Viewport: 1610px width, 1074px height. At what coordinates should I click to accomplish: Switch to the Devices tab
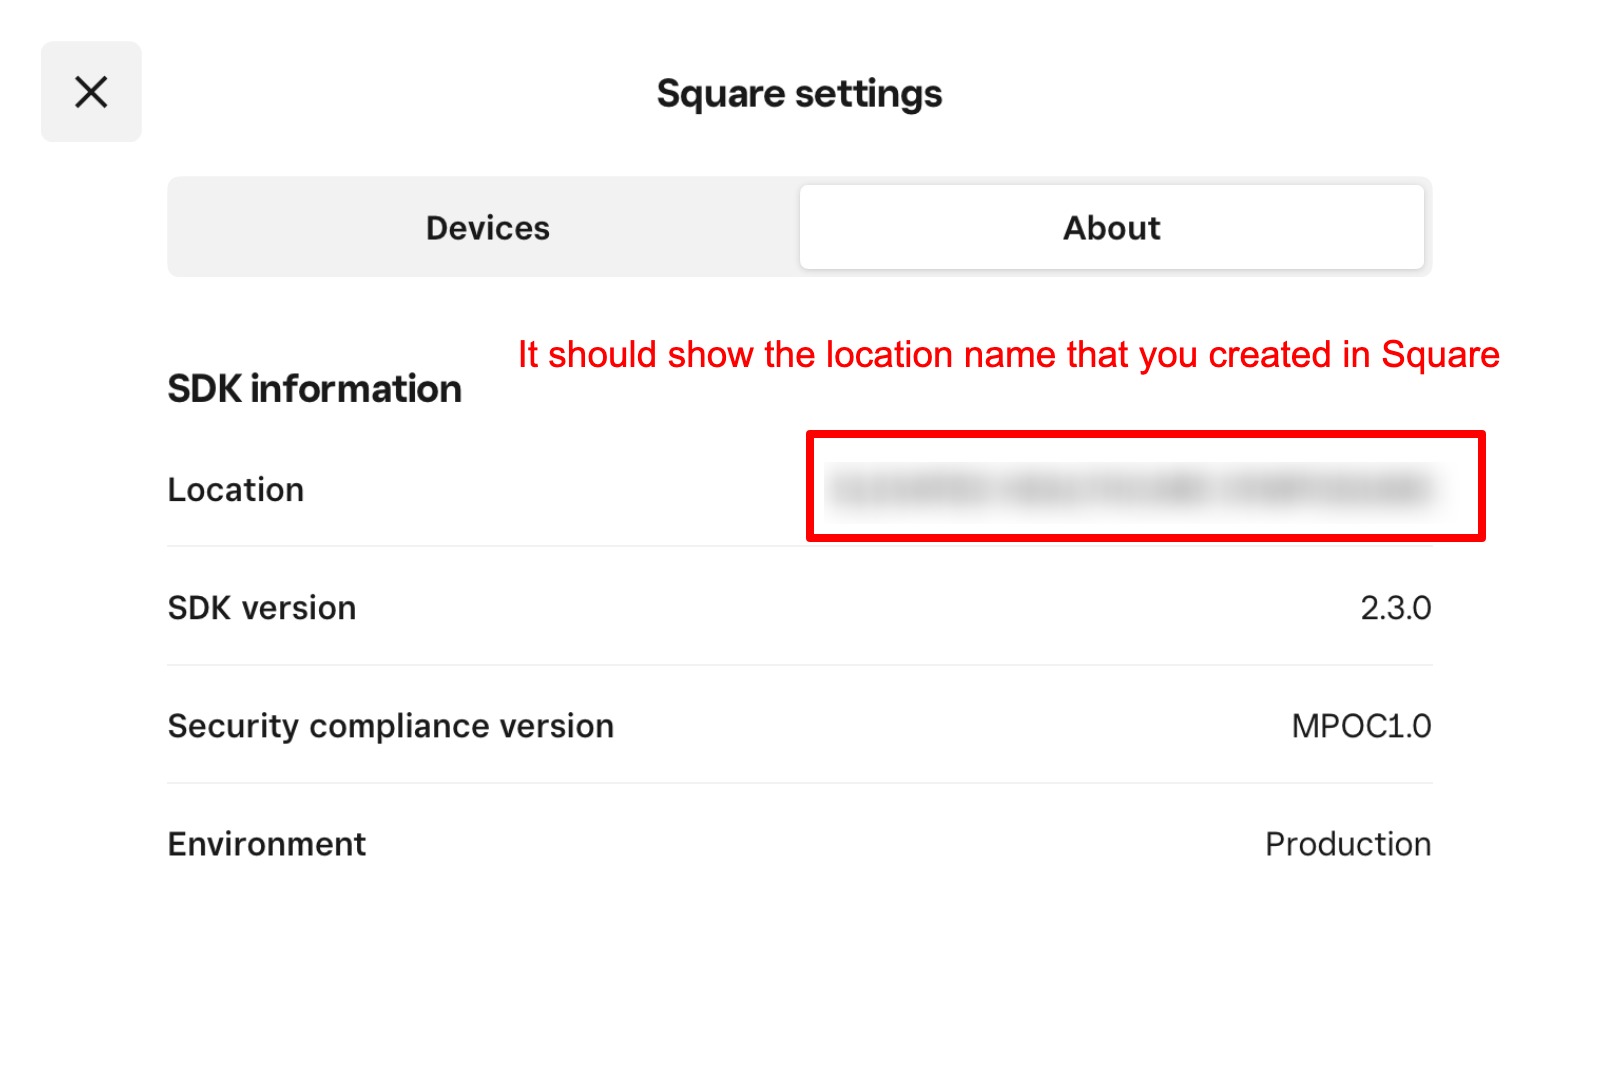tap(487, 228)
